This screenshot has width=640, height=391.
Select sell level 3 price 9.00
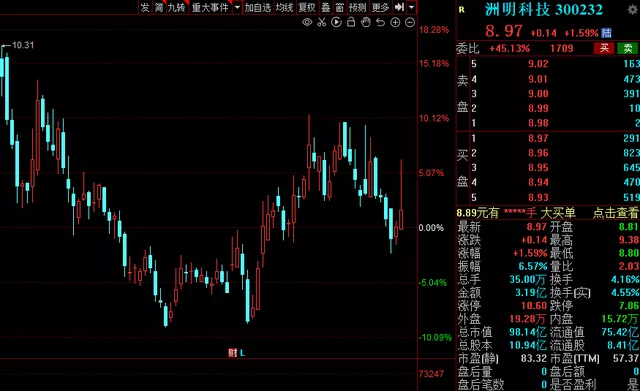coord(538,93)
